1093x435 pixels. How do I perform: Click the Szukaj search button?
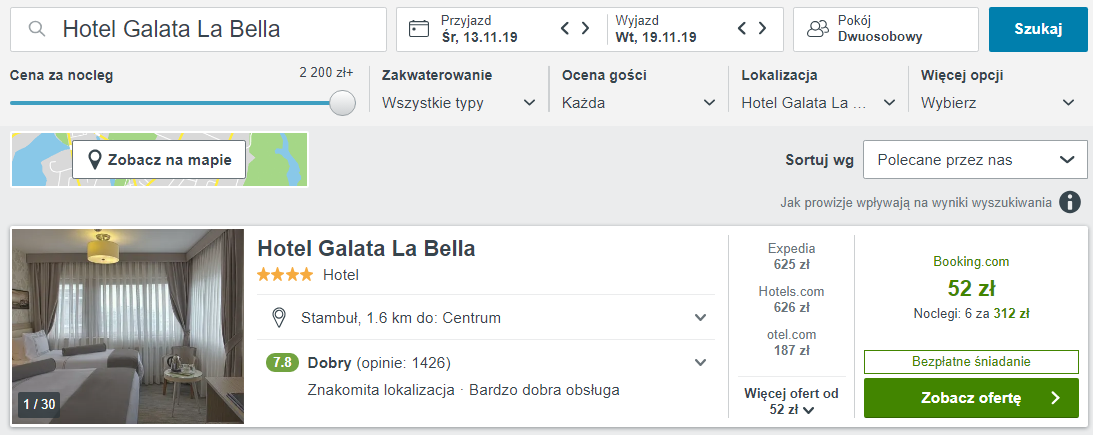point(1038,29)
